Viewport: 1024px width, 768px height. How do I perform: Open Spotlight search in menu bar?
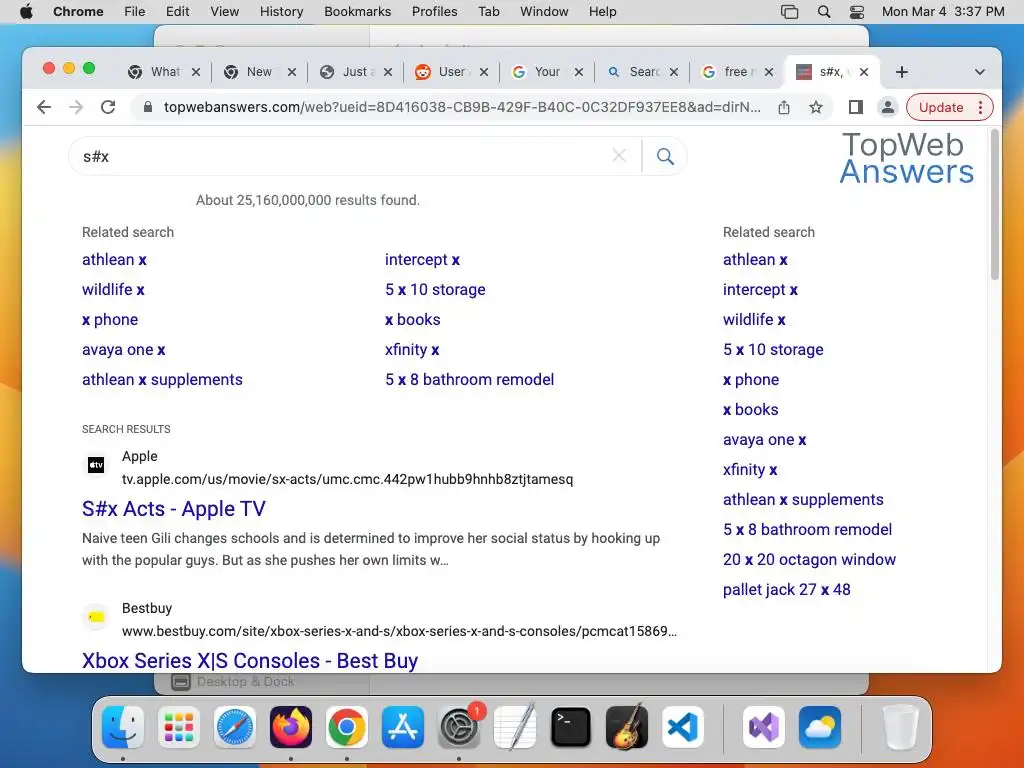click(x=824, y=11)
